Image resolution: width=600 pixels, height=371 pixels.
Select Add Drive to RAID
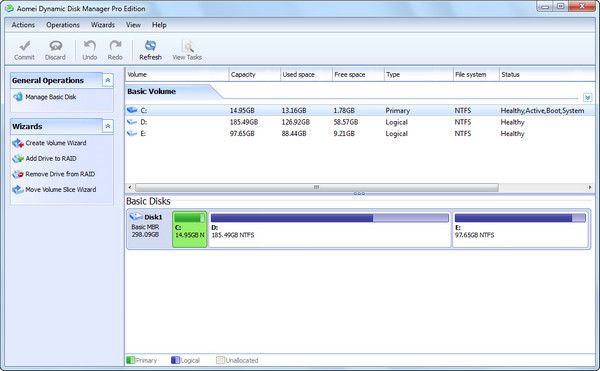tap(51, 158)
